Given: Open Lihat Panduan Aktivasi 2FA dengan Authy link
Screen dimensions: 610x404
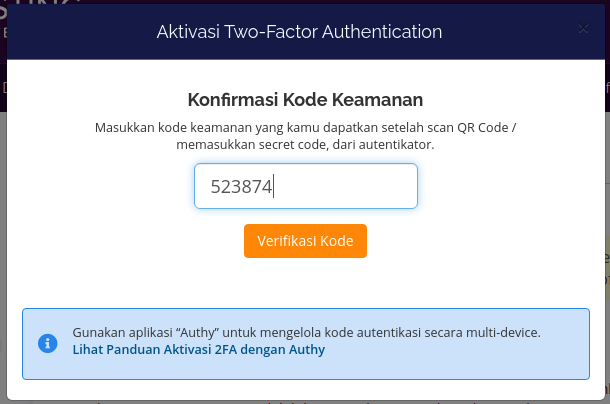Looking at the screenshot, I should coord(198,350).
